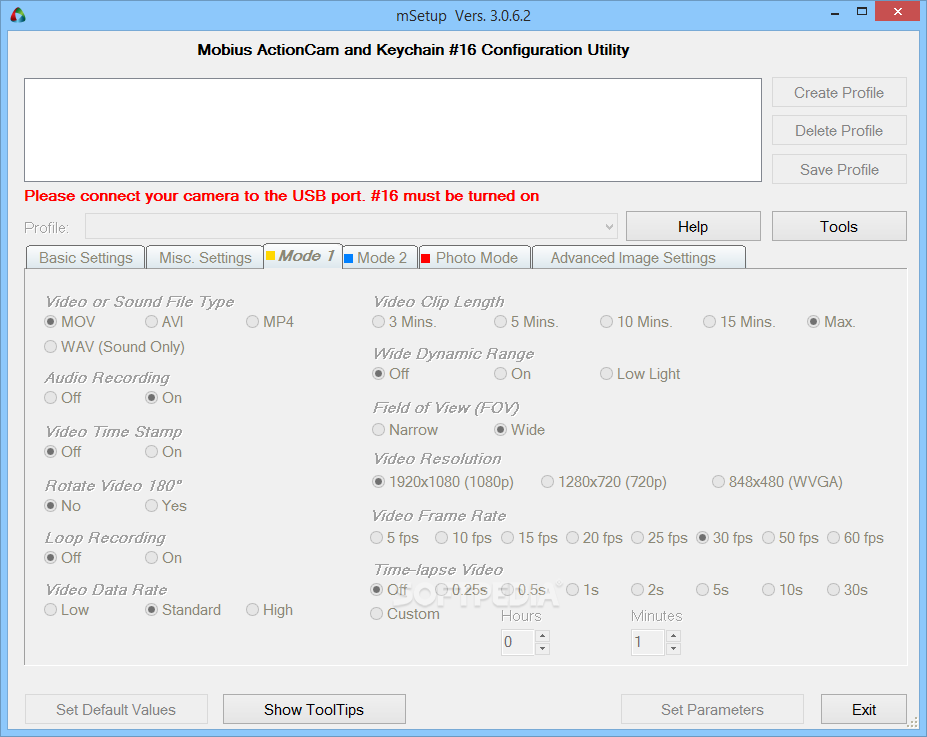Turn Audio Recording Off
This screenshot has width=927, height=737.
click(63, 398)
